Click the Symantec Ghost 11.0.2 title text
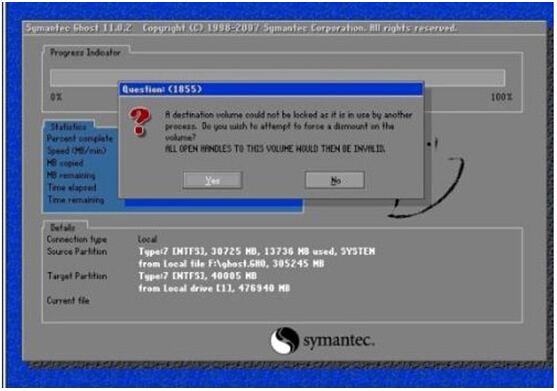 point(79,28)
